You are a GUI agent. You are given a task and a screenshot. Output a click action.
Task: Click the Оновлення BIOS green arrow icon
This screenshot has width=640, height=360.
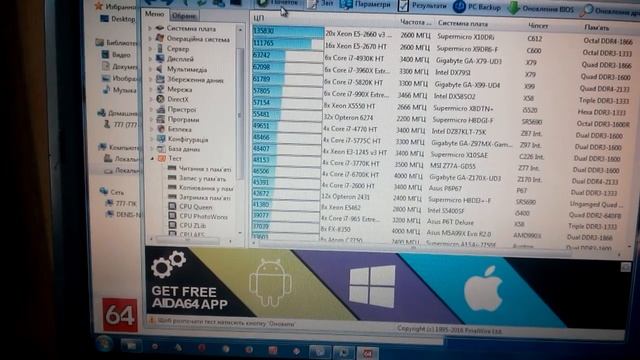point(513,8)
